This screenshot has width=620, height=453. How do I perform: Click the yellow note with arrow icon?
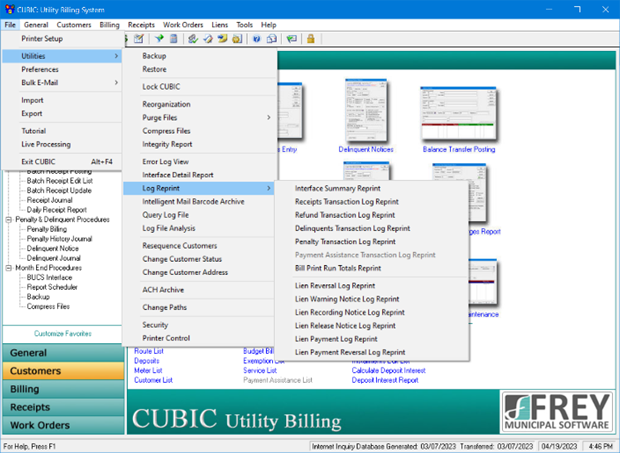pos(223,39)
